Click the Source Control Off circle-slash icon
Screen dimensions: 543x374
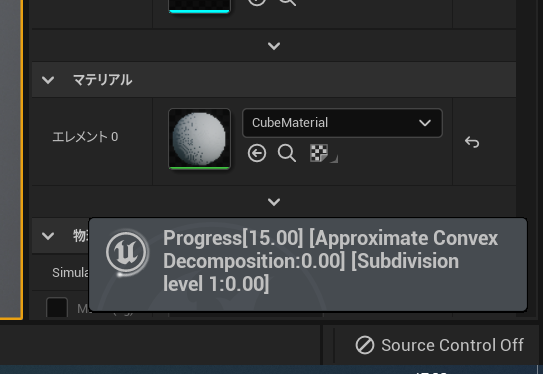[x=365, y=345]
